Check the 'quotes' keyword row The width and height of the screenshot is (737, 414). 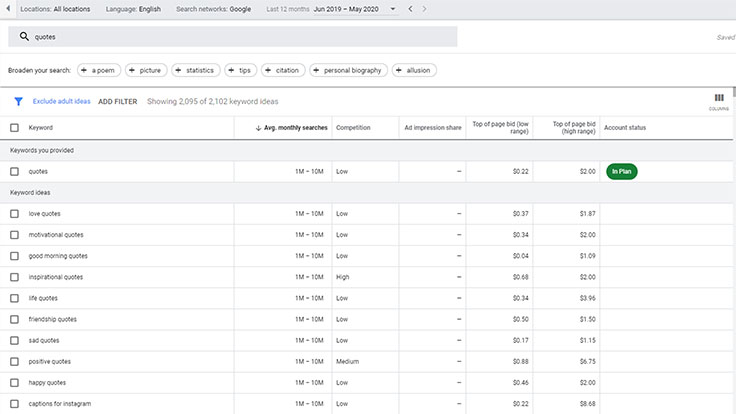coord(15,172)
